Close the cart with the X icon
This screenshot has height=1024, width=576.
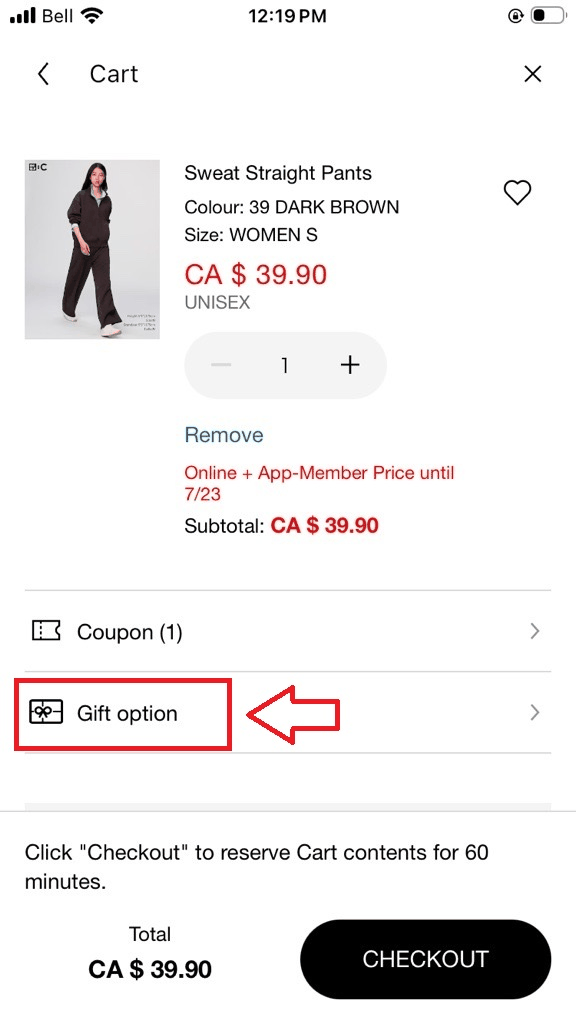[533, 74]
